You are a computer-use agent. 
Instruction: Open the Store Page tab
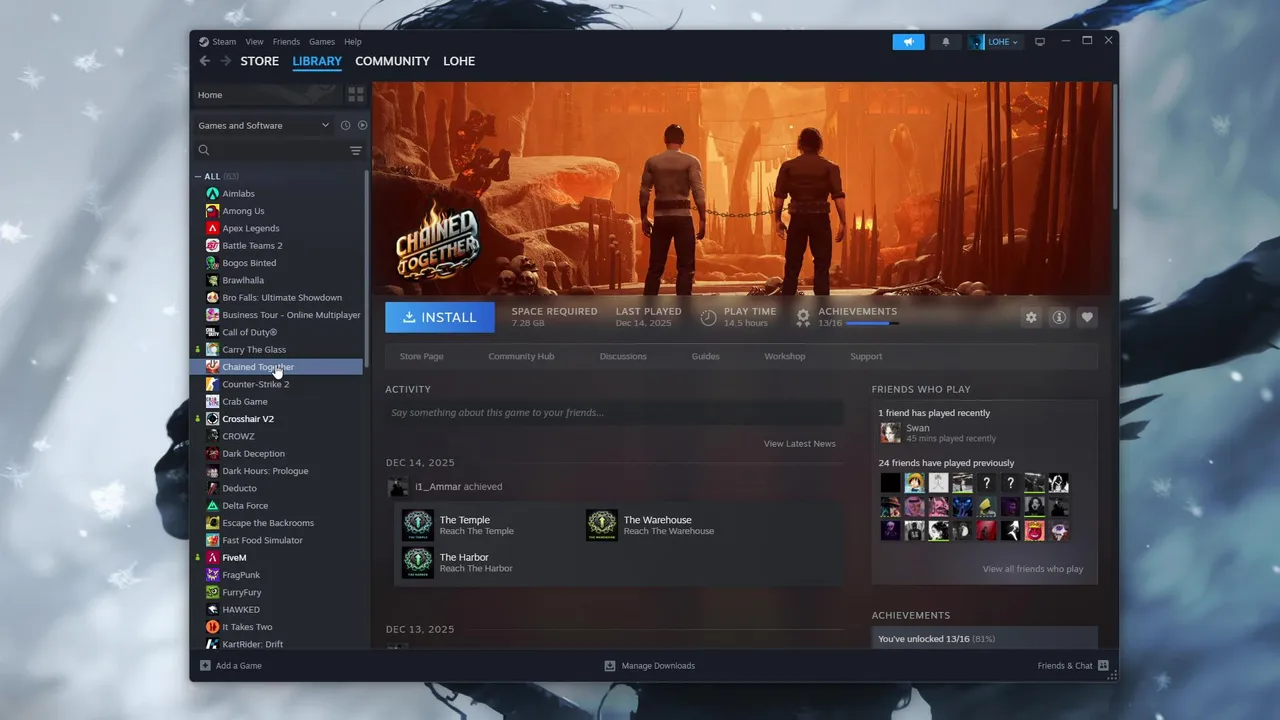[421, 357]
